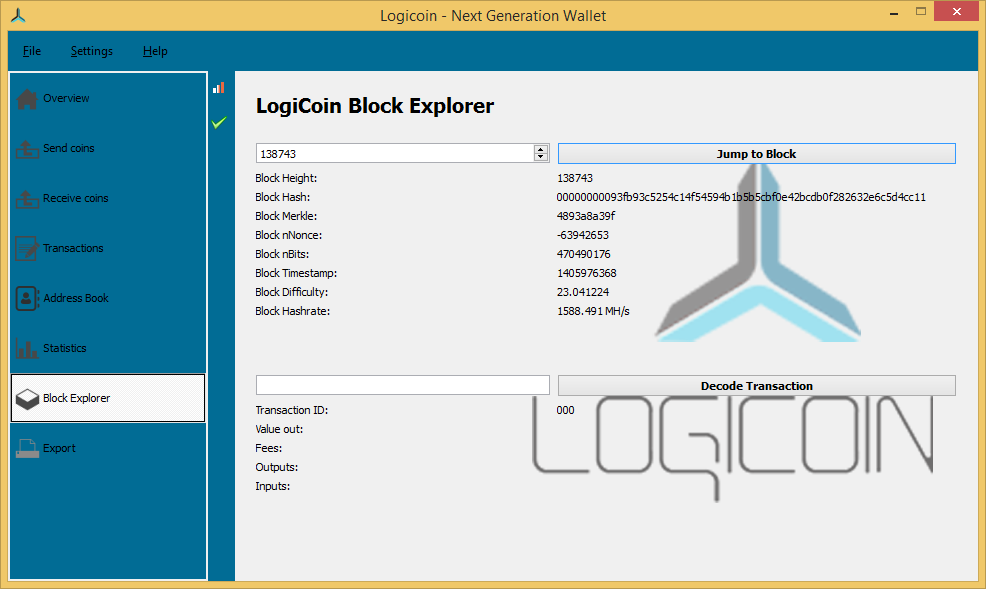Click the green sync checkmark icon

click(219, 123)
